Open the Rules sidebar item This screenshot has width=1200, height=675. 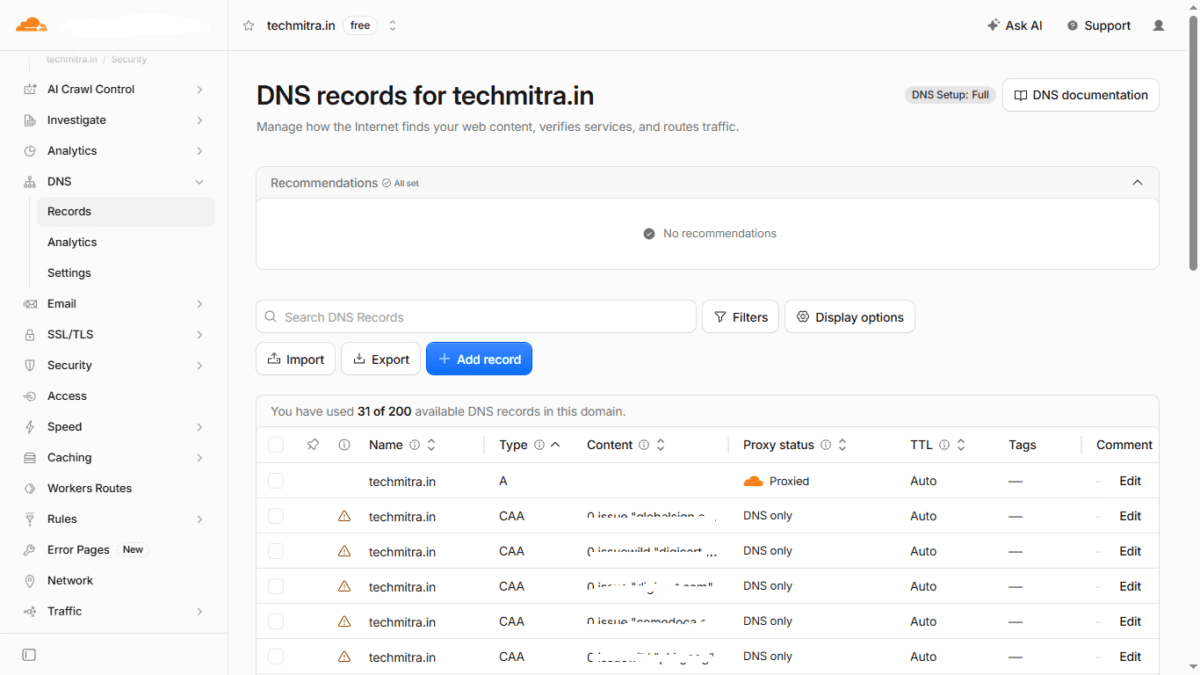(113, 519)
